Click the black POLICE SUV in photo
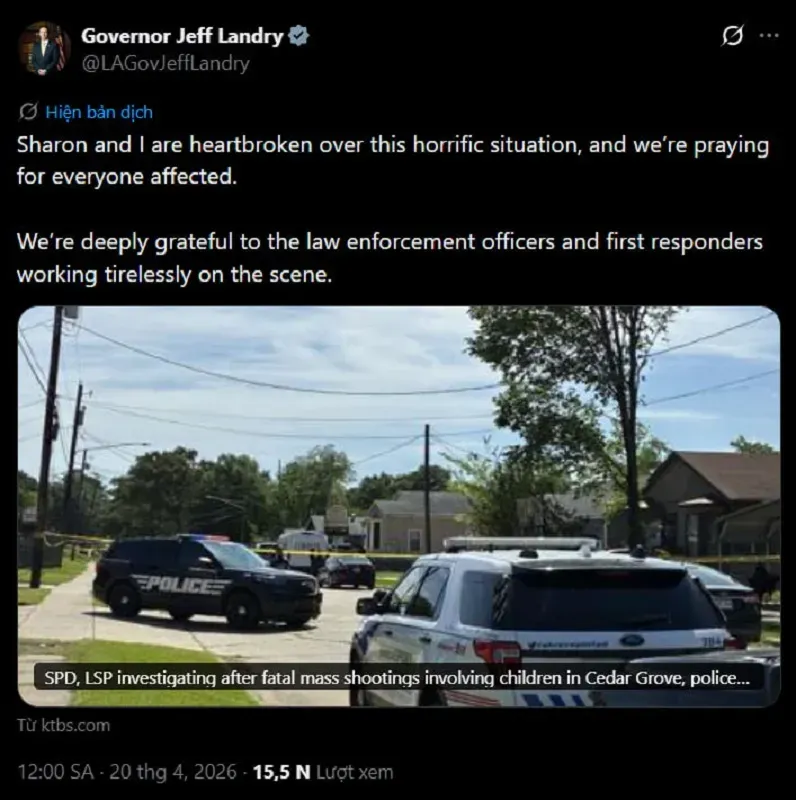 tap(207, 581)
